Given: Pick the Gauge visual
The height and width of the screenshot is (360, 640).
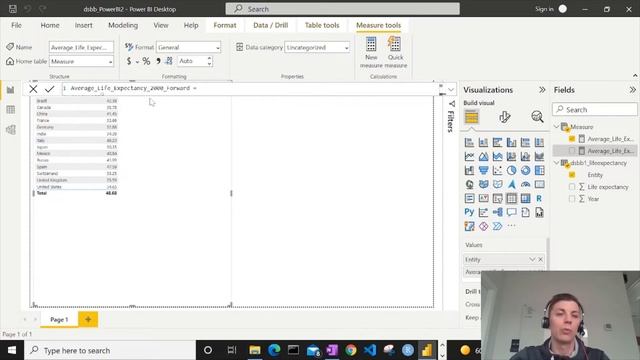Looking at the screenshot, I should coord(525,184).
